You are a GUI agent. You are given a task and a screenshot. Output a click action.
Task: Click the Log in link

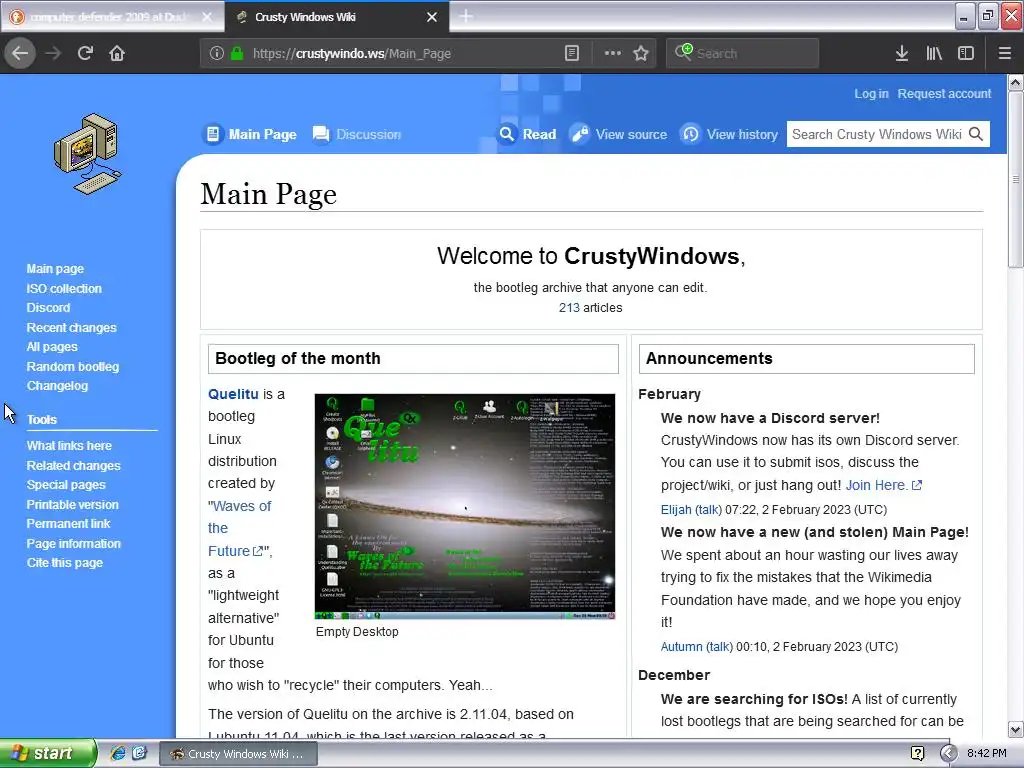871,93
